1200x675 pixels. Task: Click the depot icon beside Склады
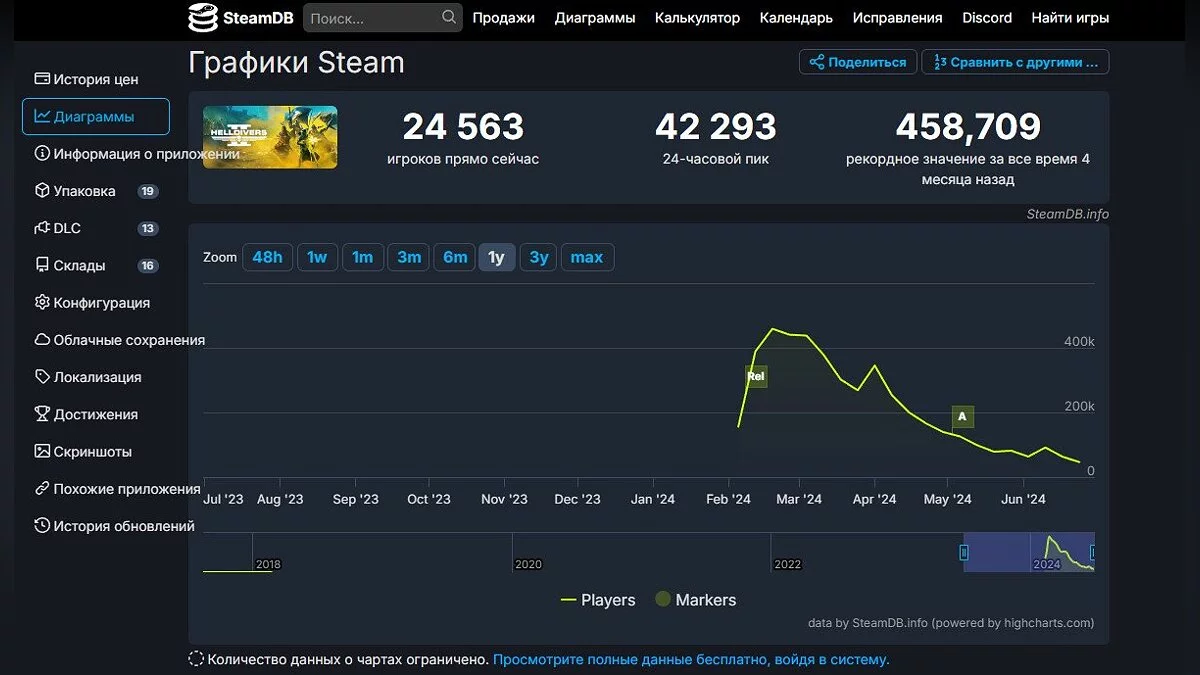[x=42, y=265]
